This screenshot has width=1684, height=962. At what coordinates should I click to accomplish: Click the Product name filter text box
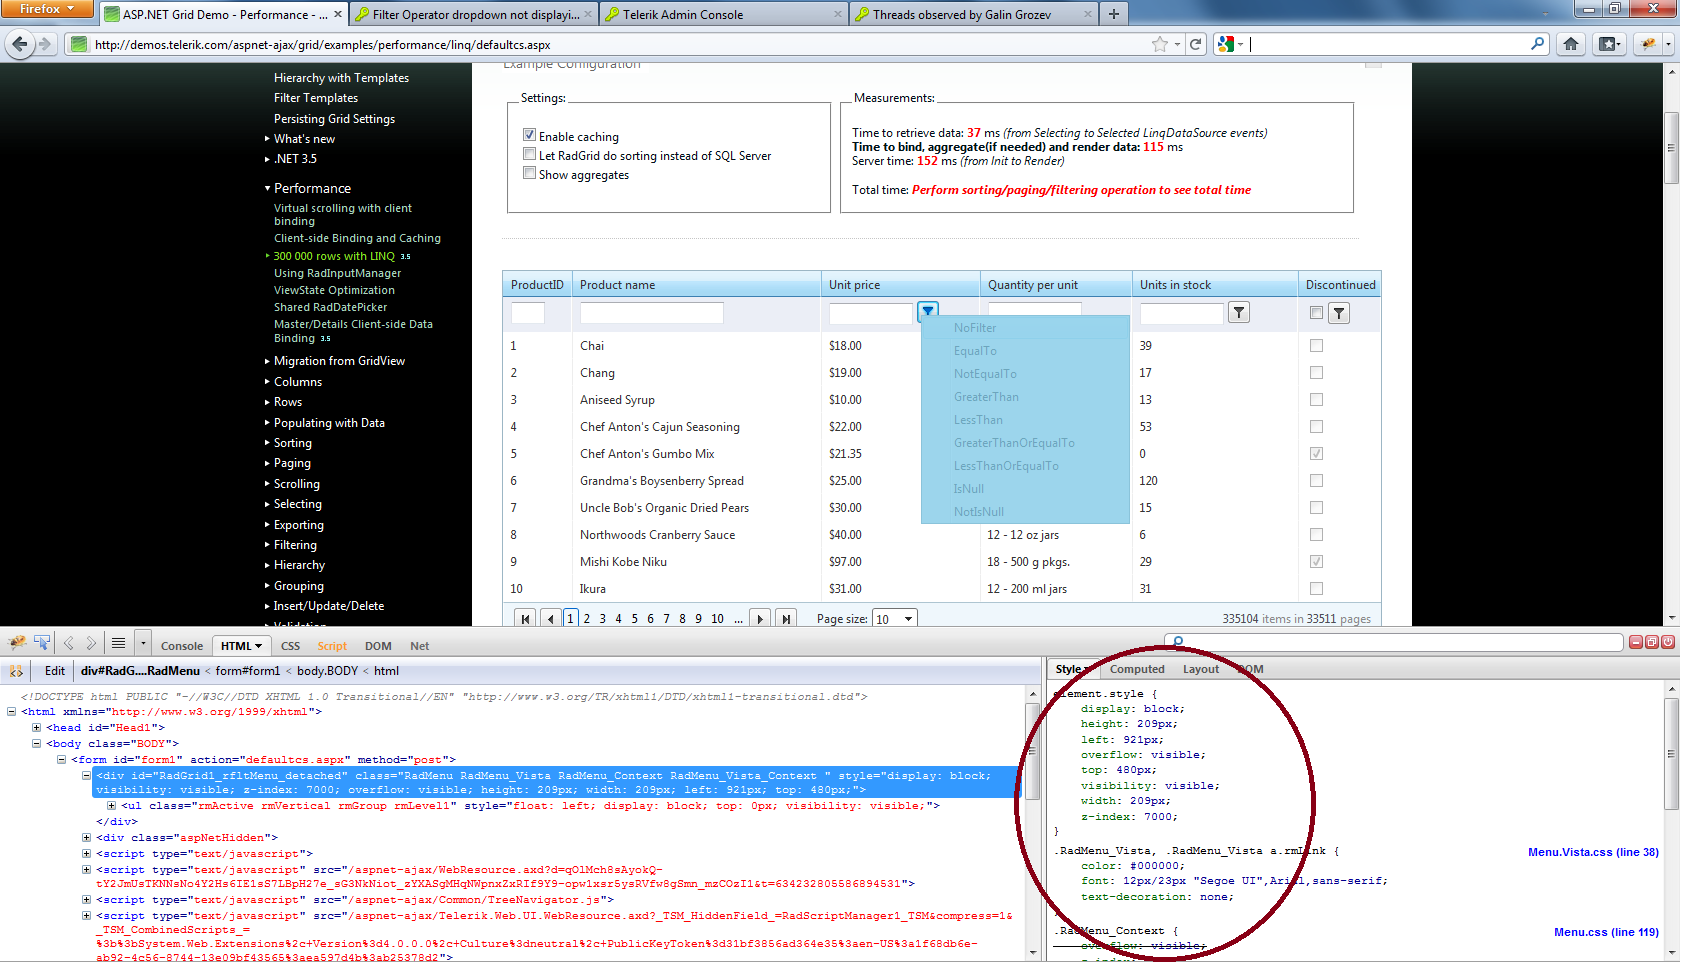(651, 313)
